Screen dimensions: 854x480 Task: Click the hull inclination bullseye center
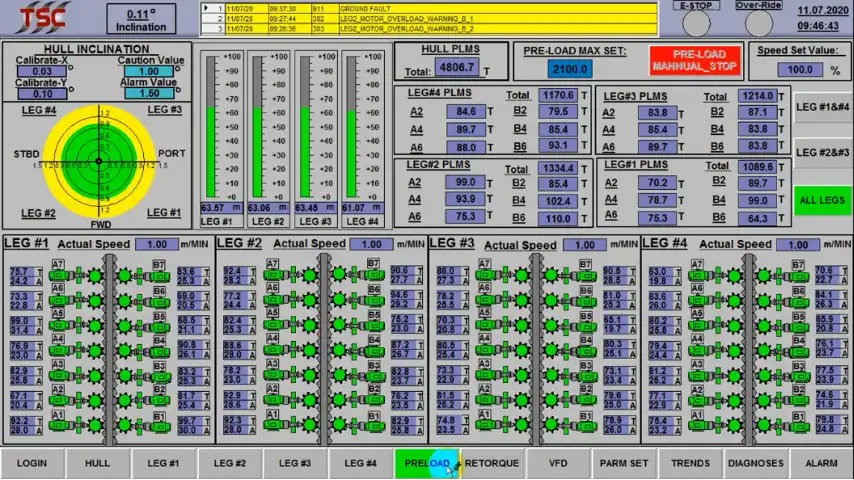click(99, 162)
